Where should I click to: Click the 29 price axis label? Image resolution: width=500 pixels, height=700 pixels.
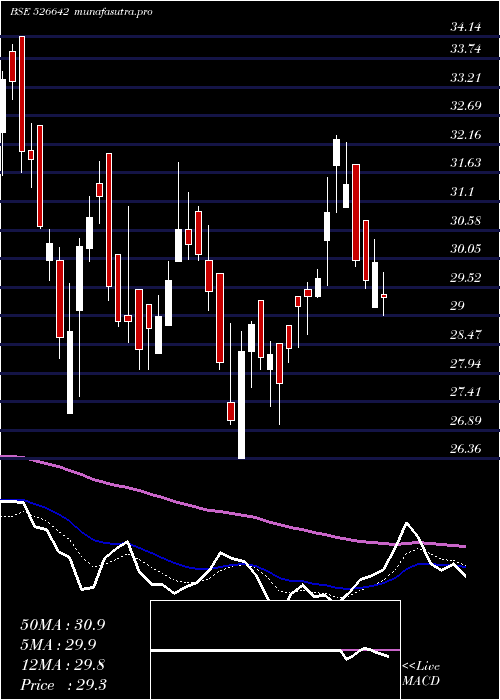(458, 306)
